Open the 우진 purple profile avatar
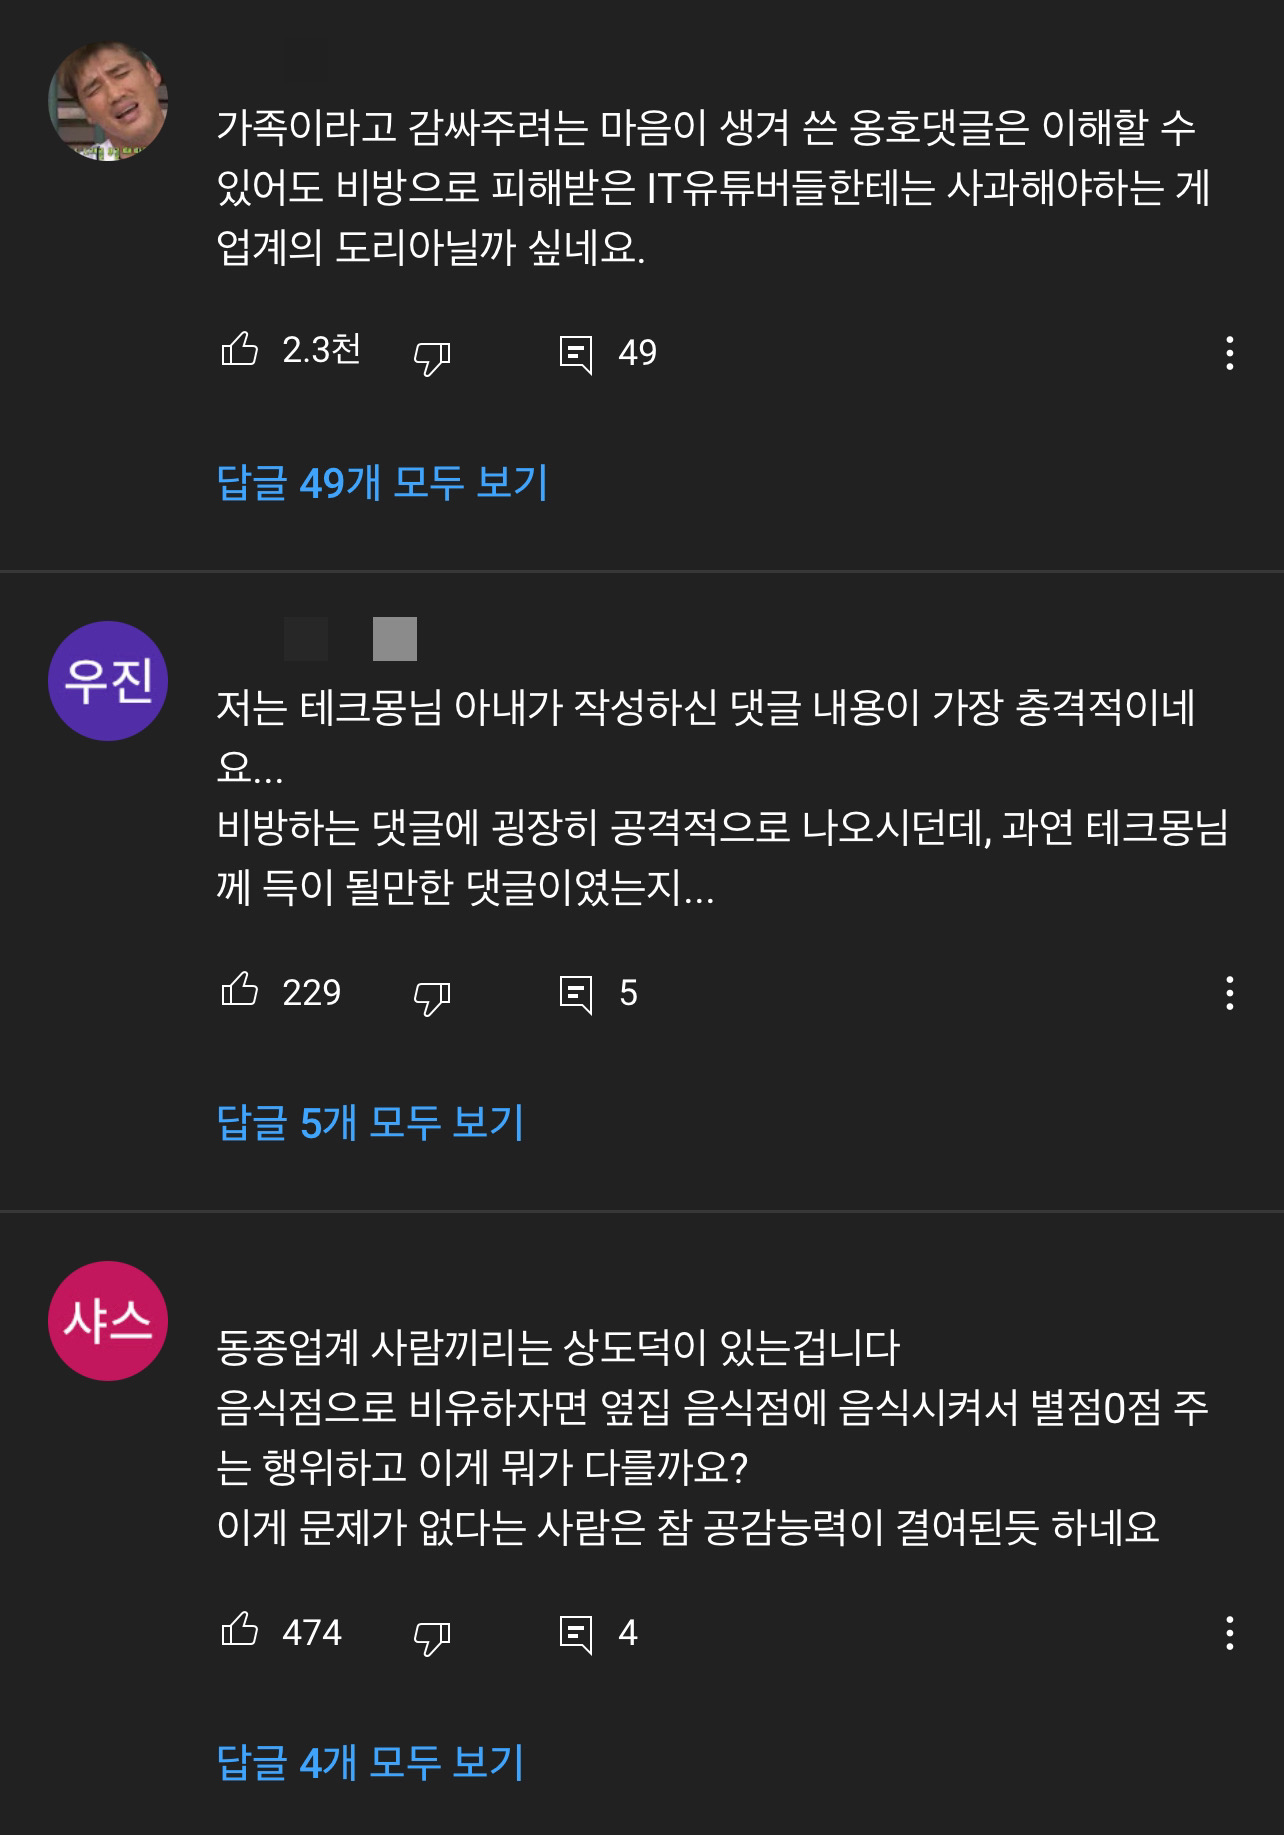Image resolution: width=1284 pixels, height=1835 pixels. 108,681
